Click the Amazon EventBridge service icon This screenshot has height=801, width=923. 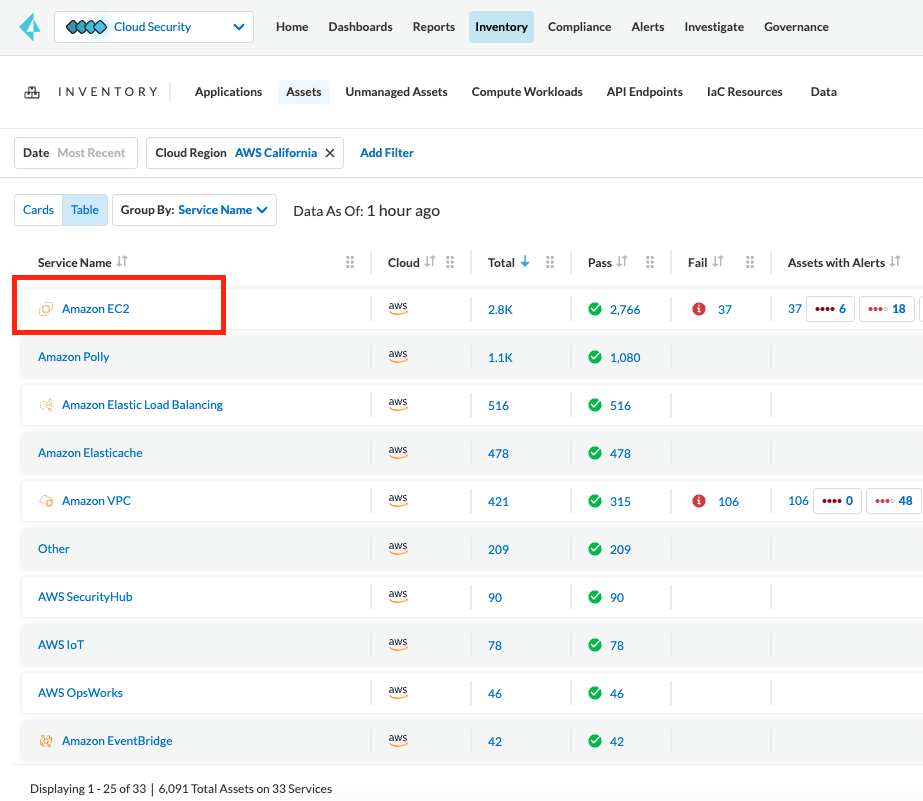pos(46,741)
